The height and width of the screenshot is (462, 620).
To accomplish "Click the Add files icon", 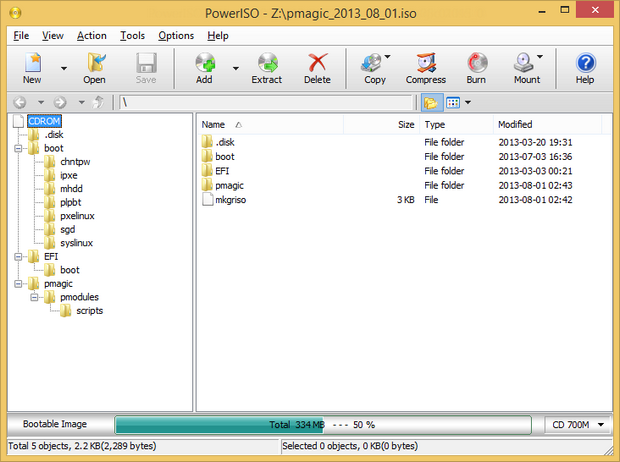I will [205, 63].
